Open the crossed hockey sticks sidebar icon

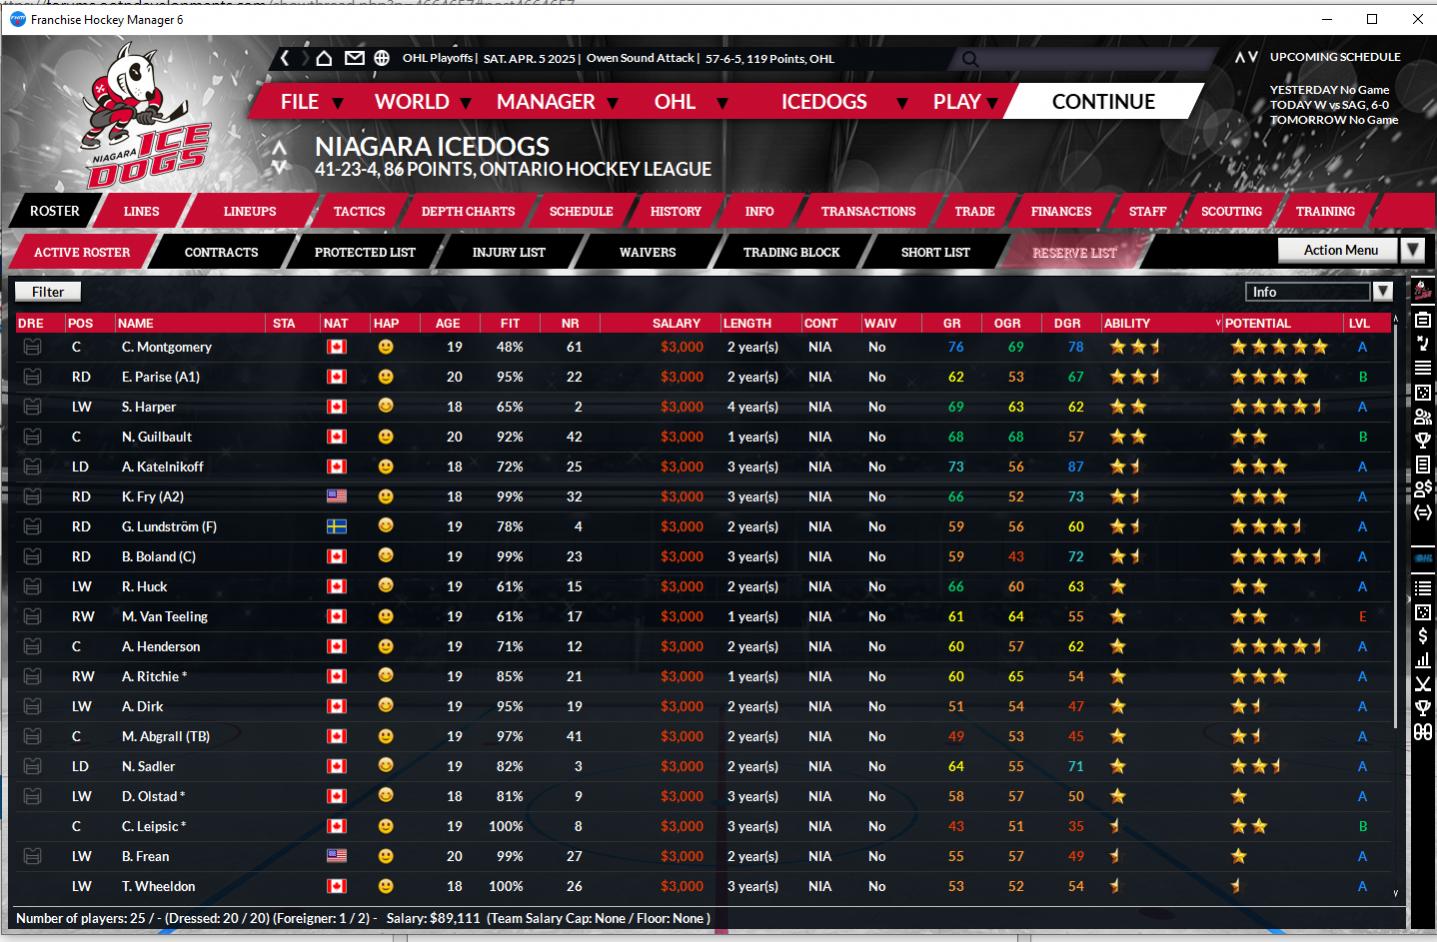(x=1423, y=684)
